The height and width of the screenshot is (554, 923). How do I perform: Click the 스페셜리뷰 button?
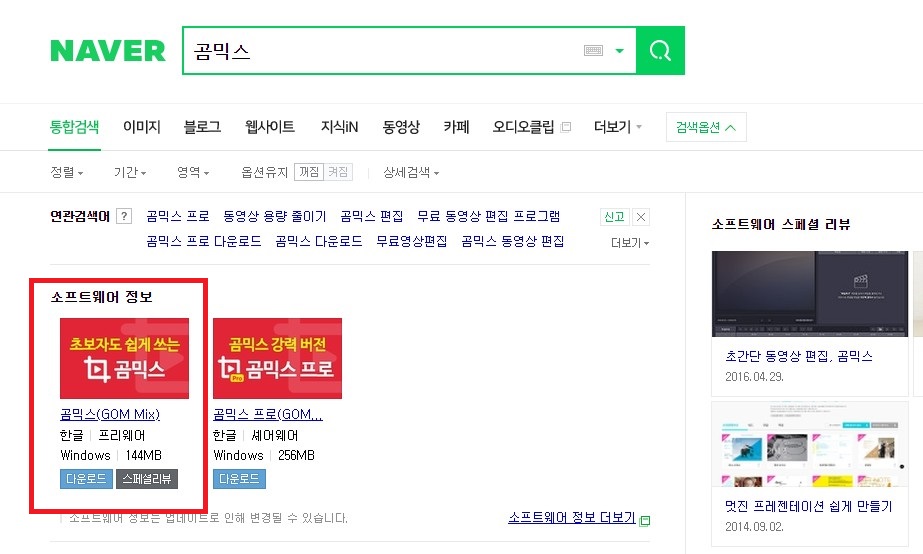[147, 479]
